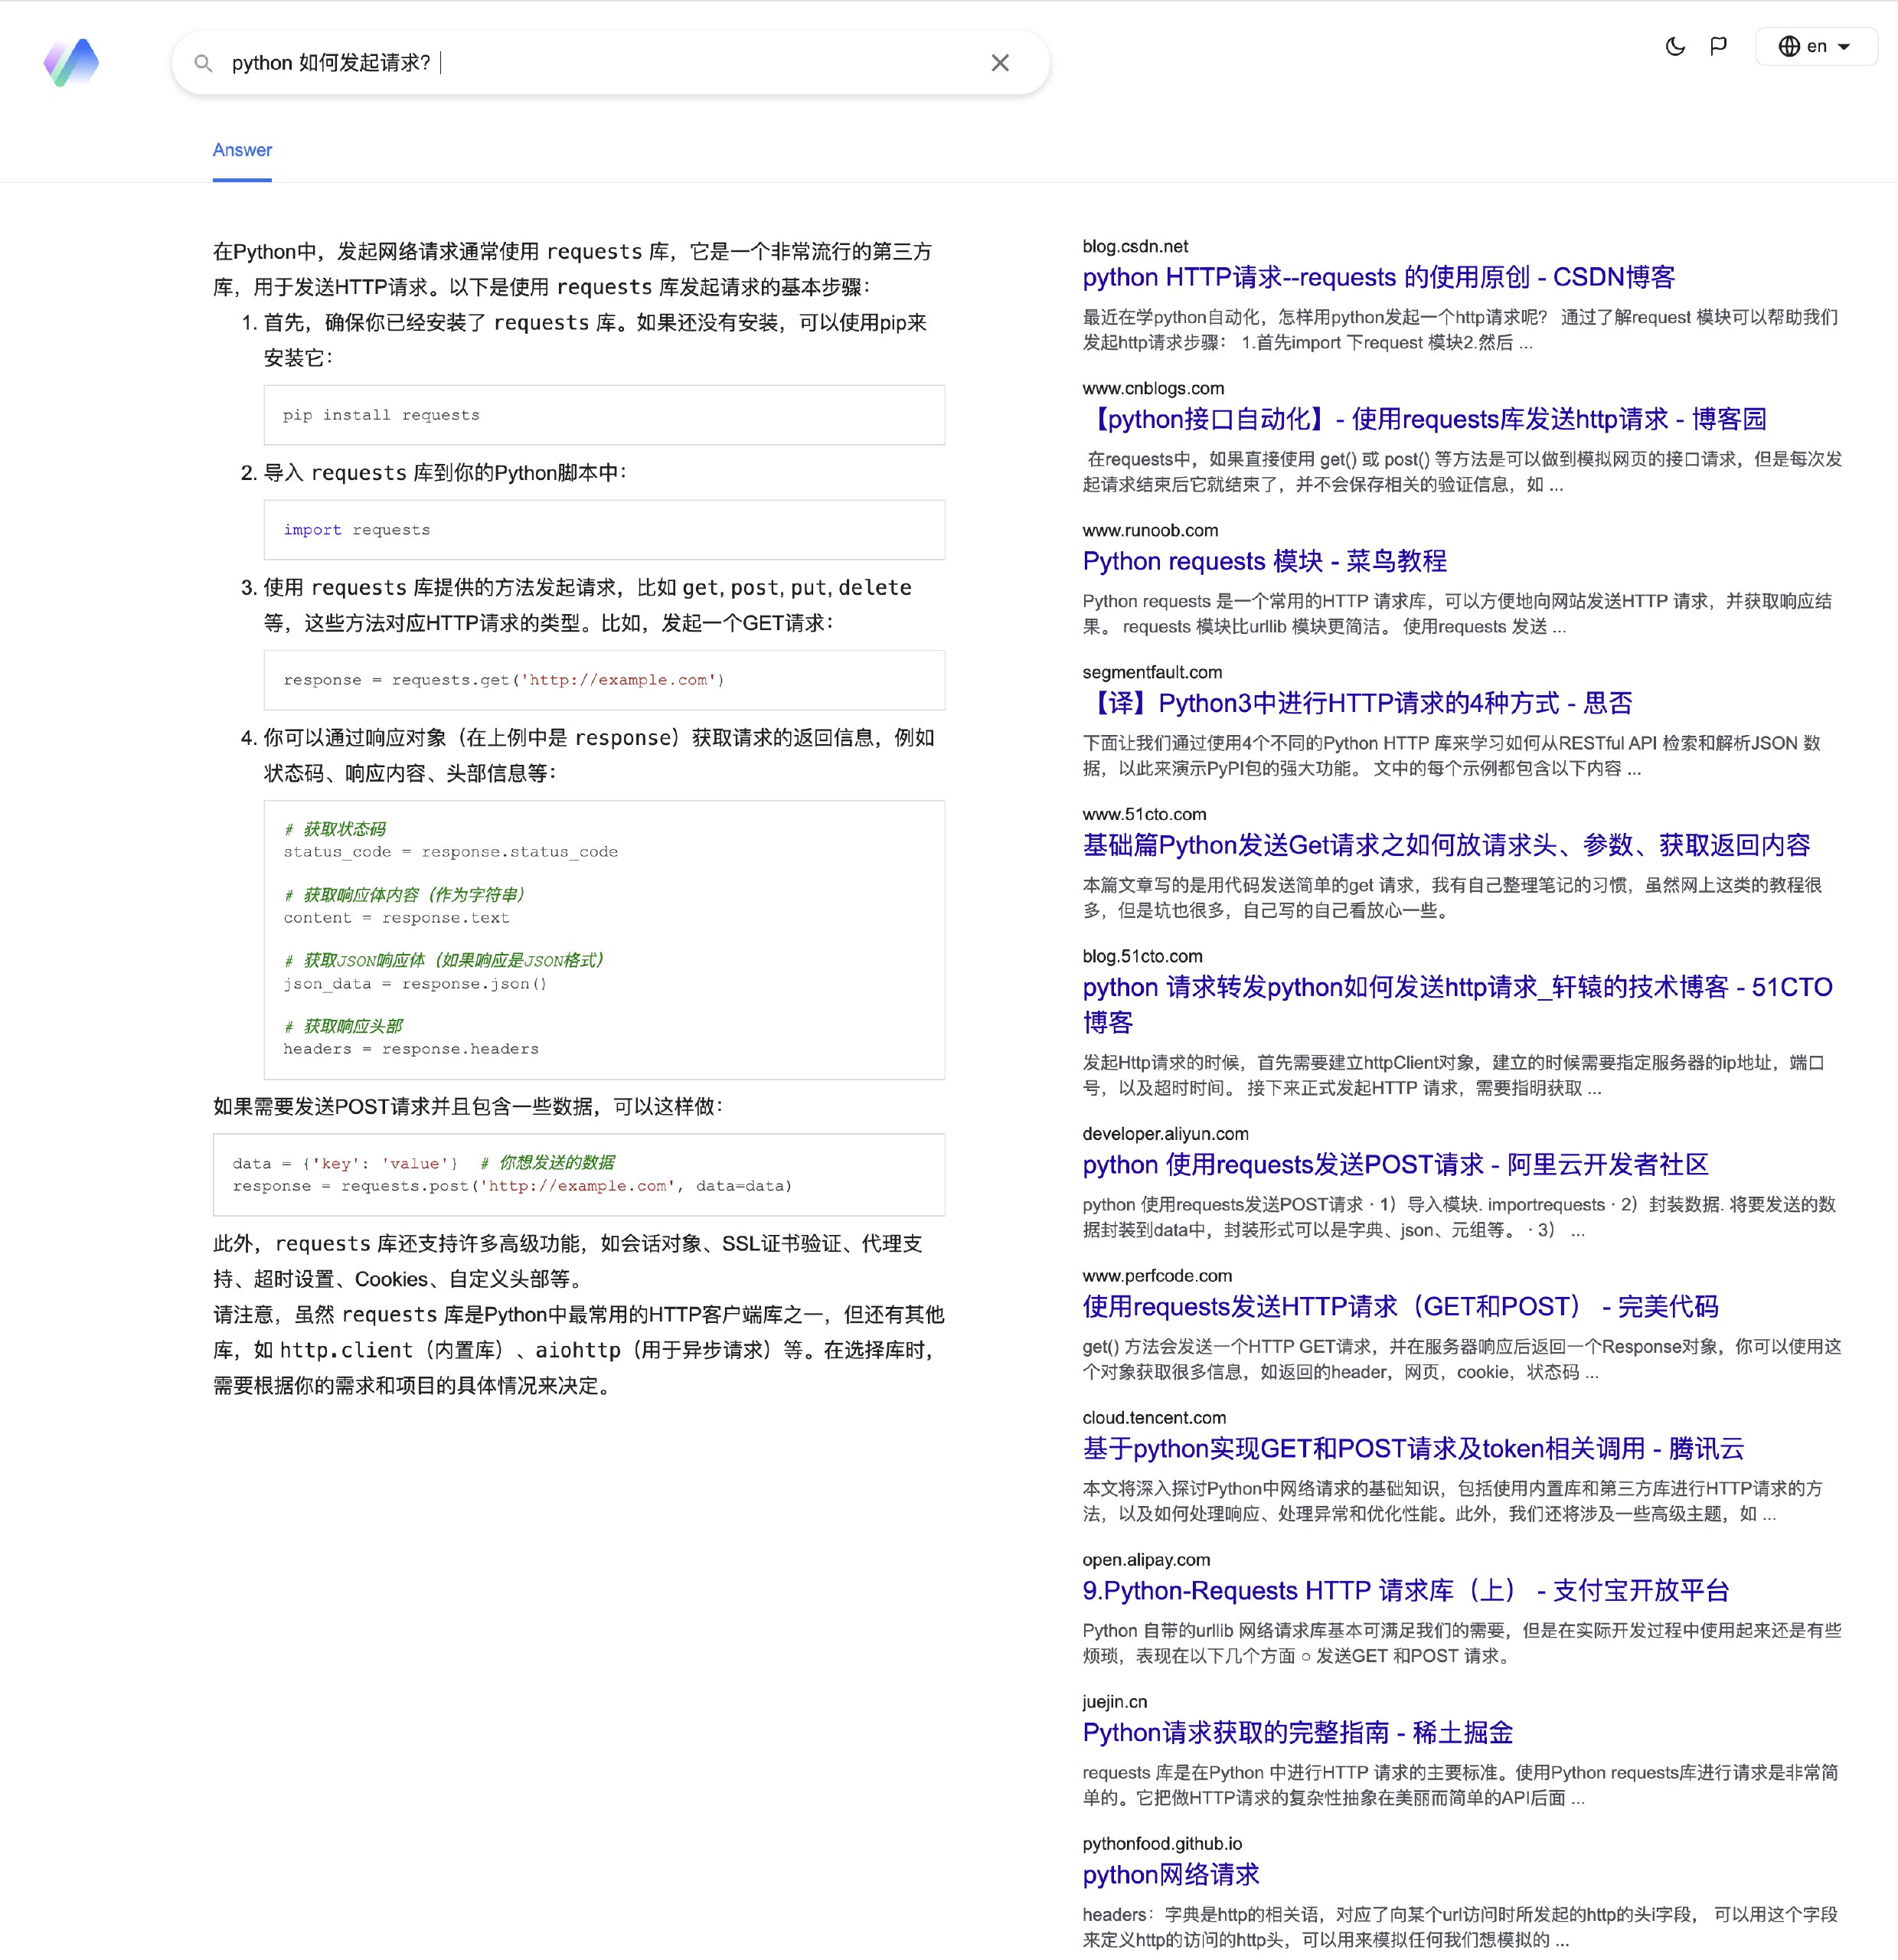Viewport: 1898px width, 1960px height.
Task: Open Tencent Cloud token result link
Action: click(1413, 1448)
